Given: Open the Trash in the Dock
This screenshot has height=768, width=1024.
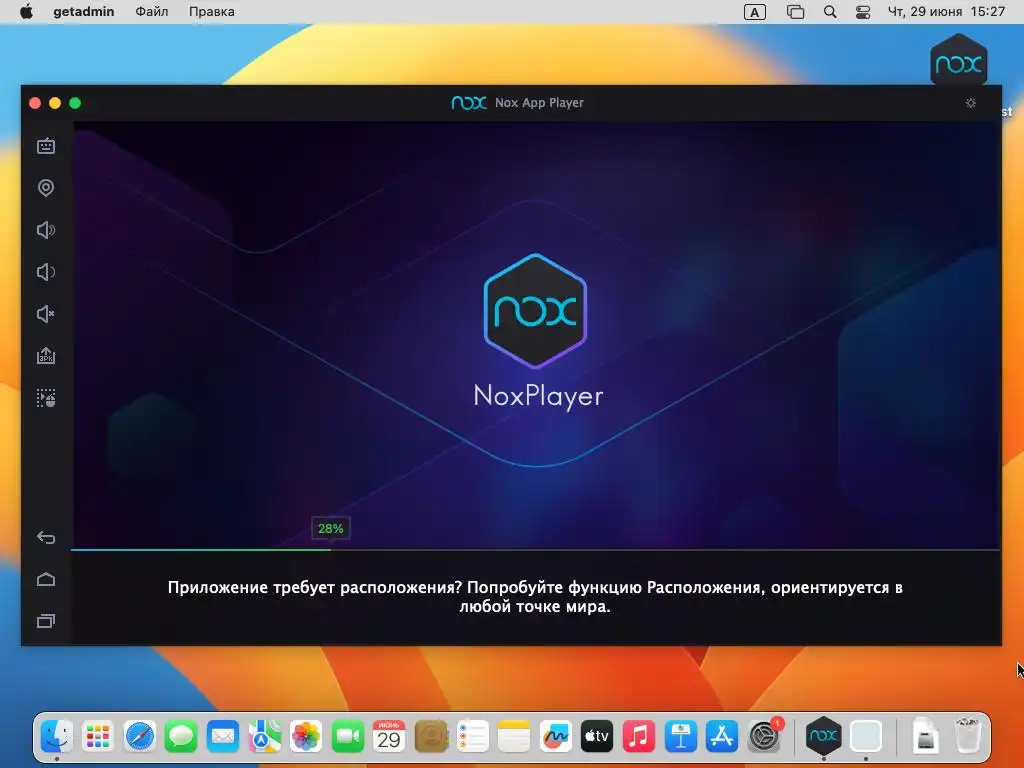Looking at the screenshot, I should (x=967, y=737).
